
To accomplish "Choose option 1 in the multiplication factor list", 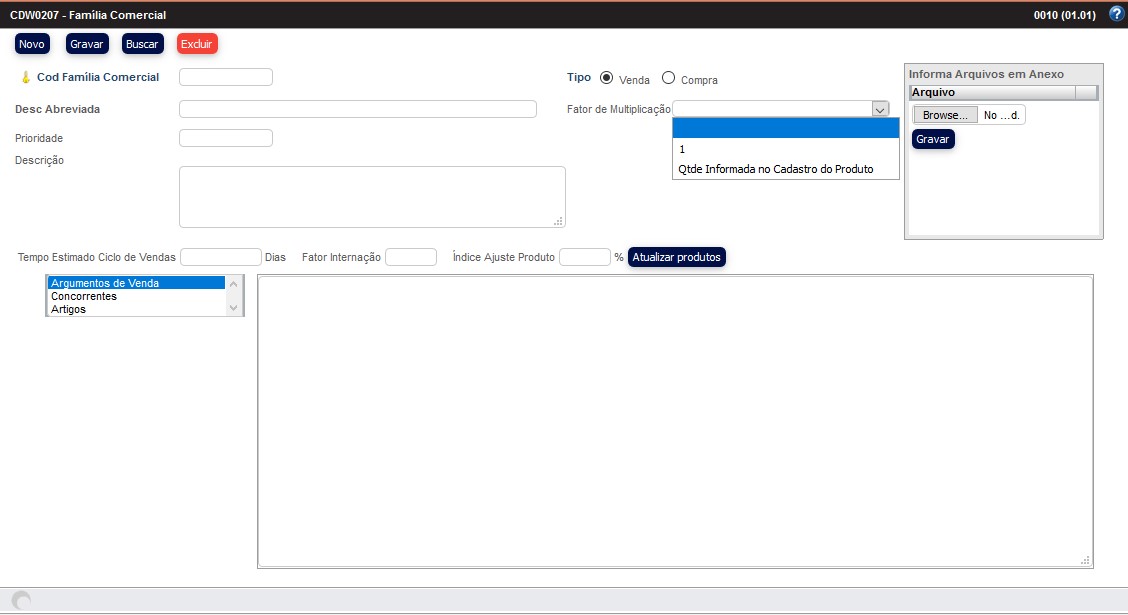I will point(785,149).
